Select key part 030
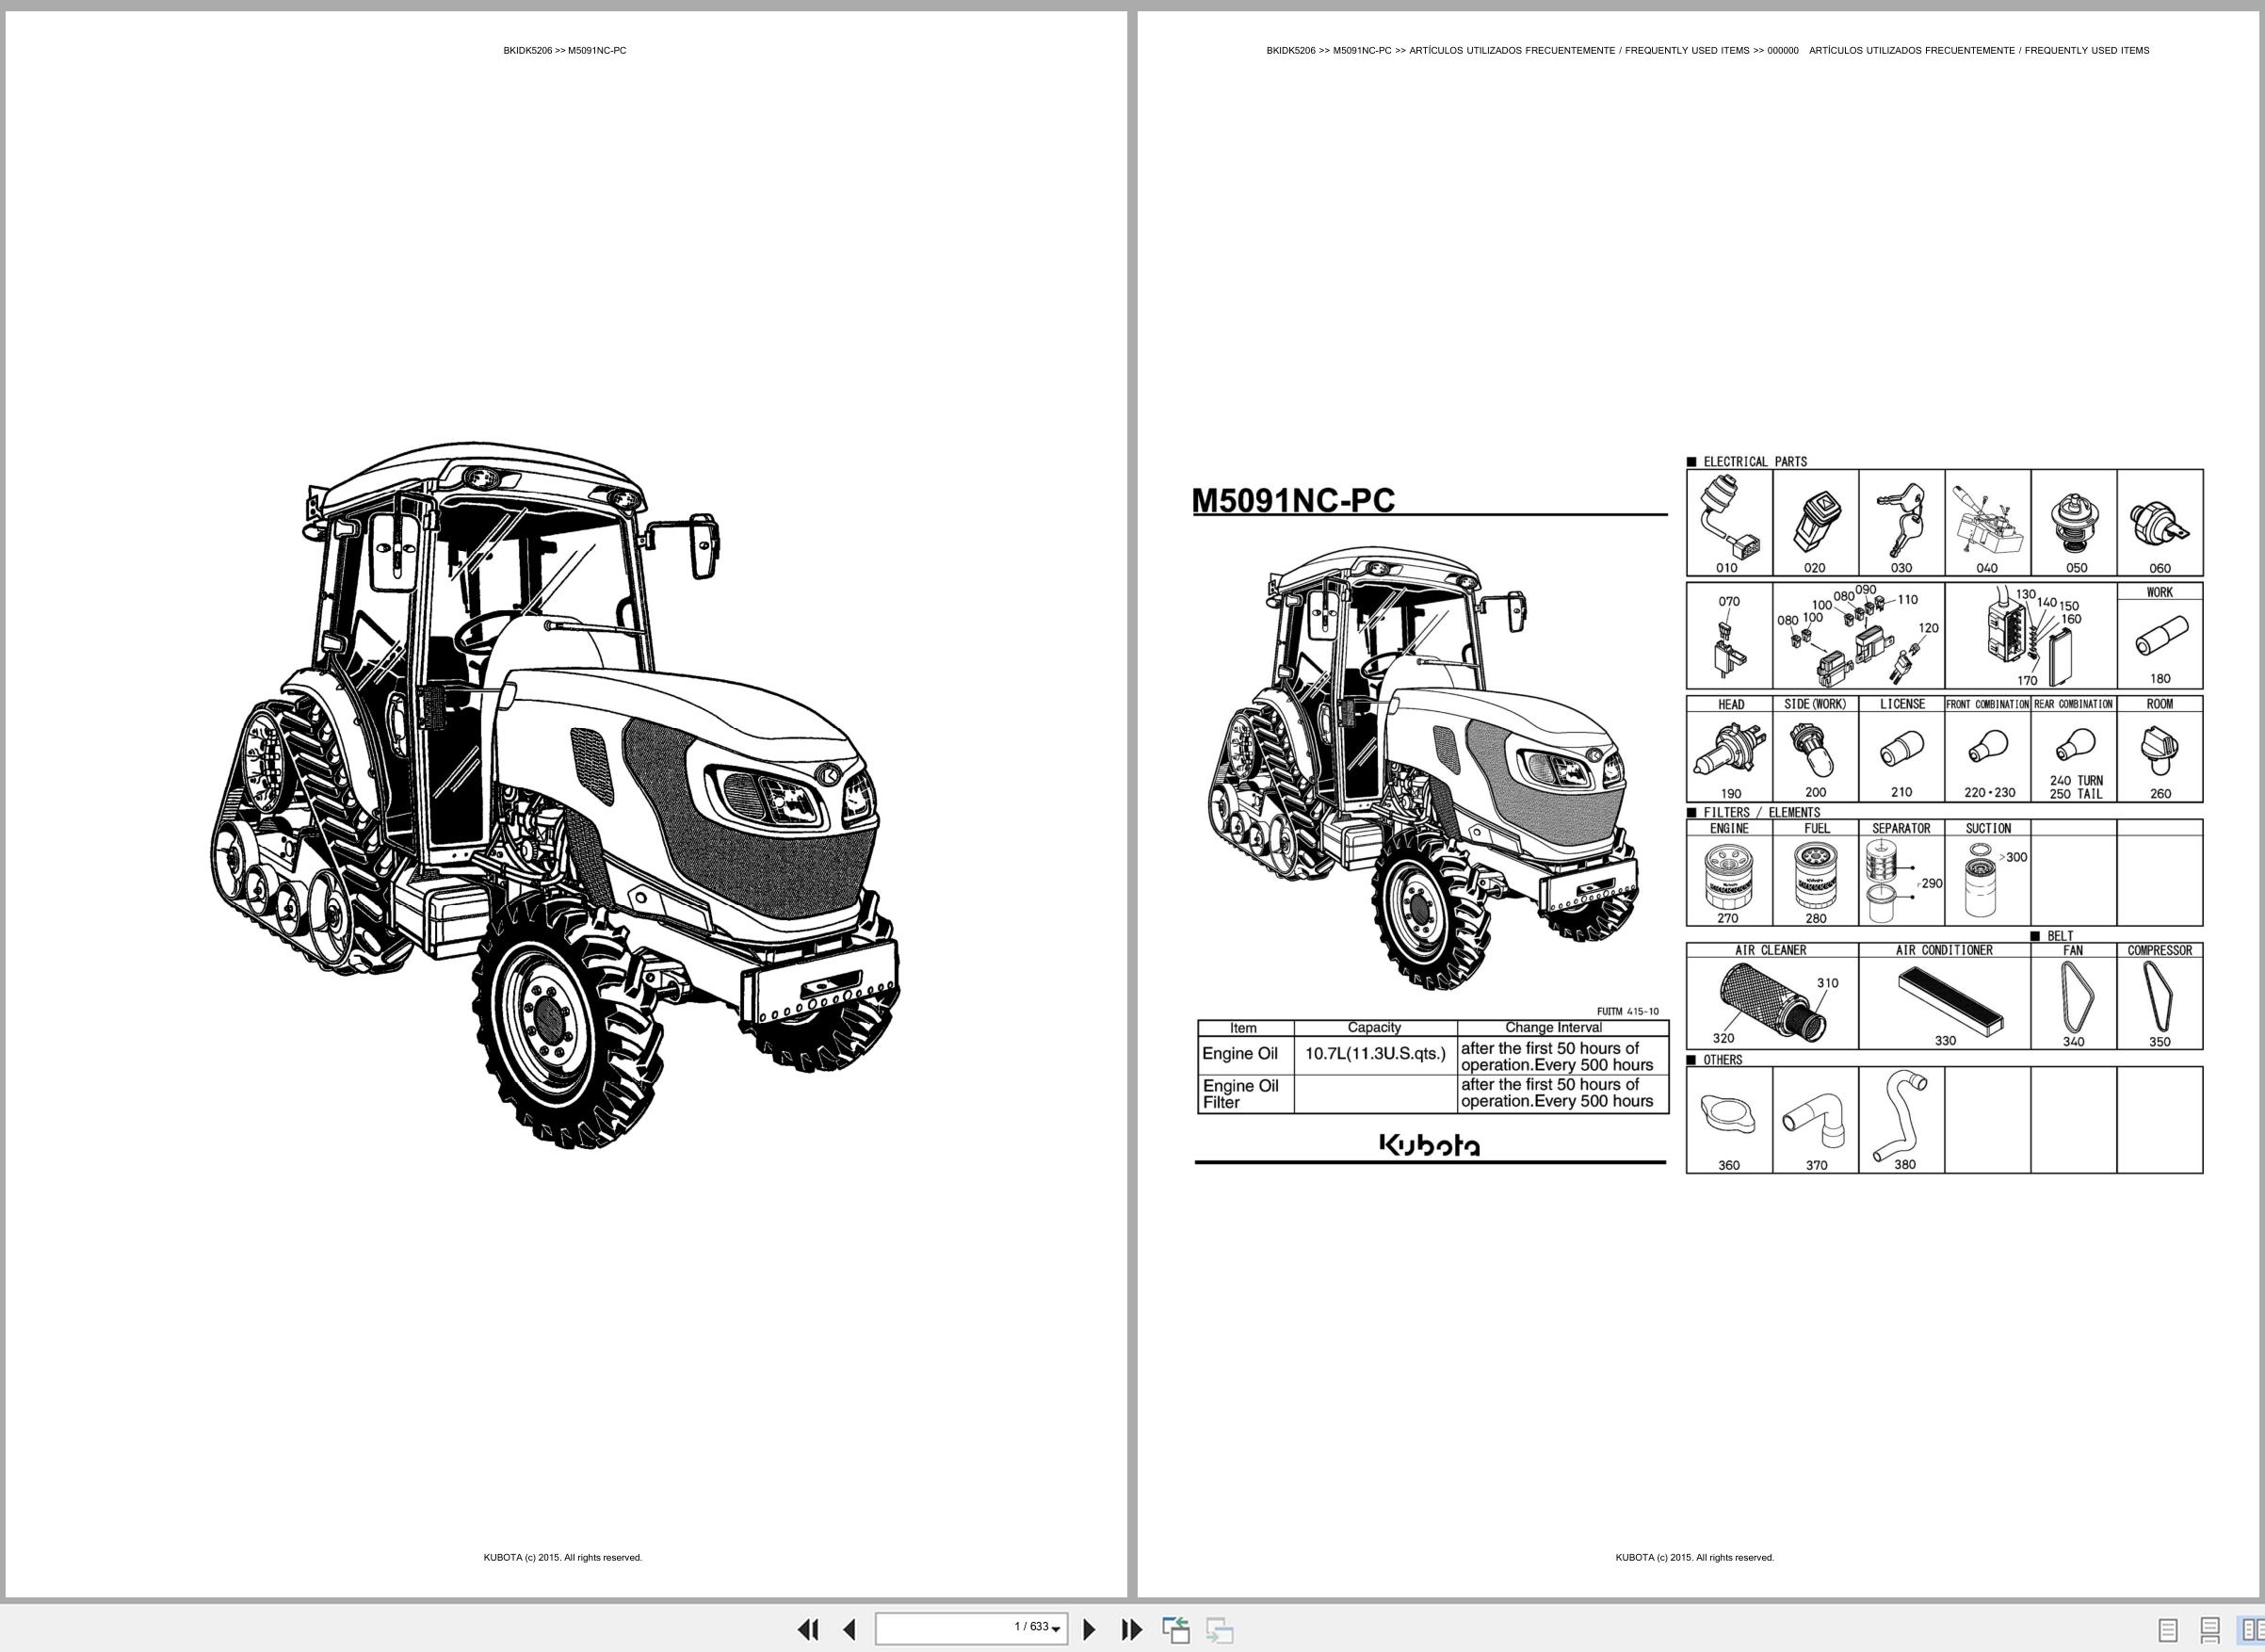The width and height of the screenshot is (2265, 1652). [x=1901, y=523]
